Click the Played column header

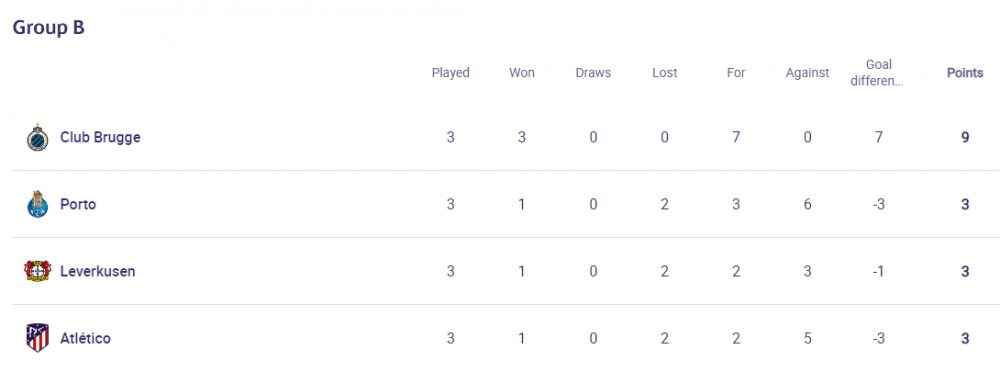pos(450,73)
